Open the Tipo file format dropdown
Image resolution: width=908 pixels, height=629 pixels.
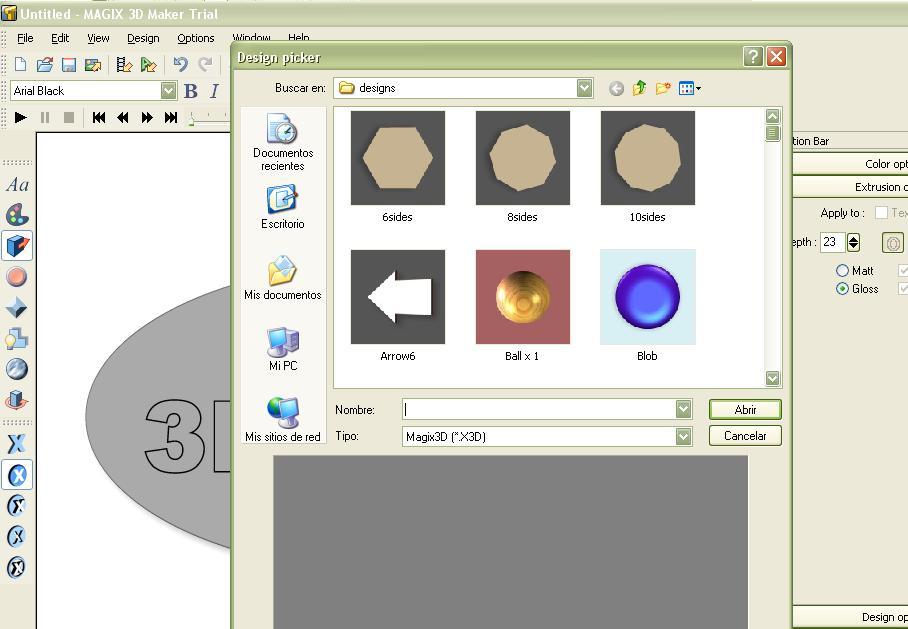tap(682, 436)
